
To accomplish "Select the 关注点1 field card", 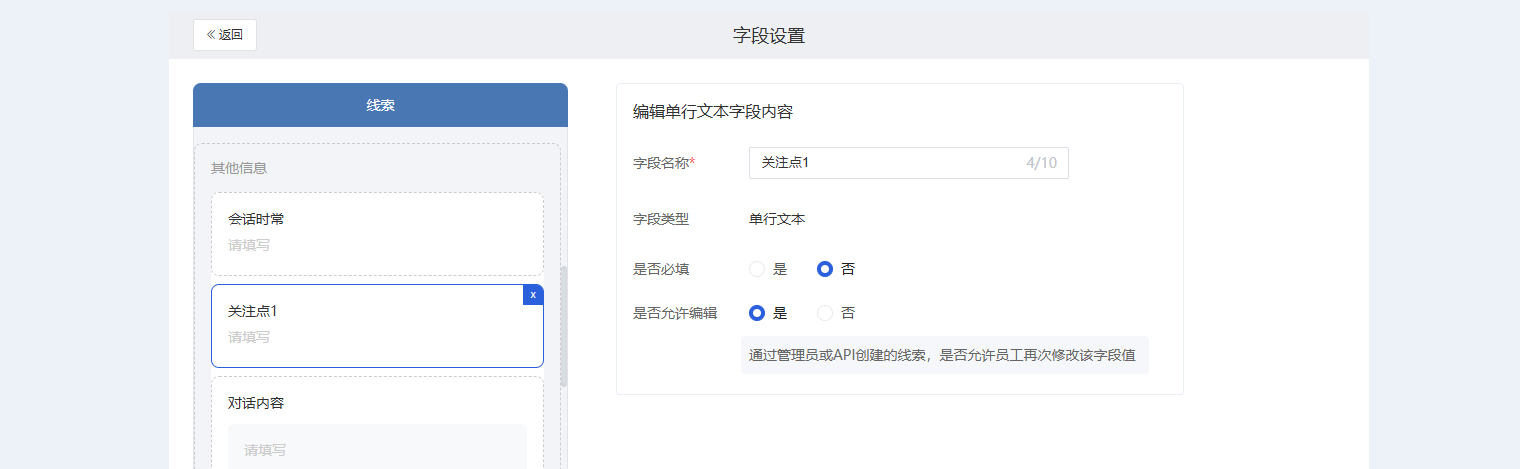I will click(377, 326).
